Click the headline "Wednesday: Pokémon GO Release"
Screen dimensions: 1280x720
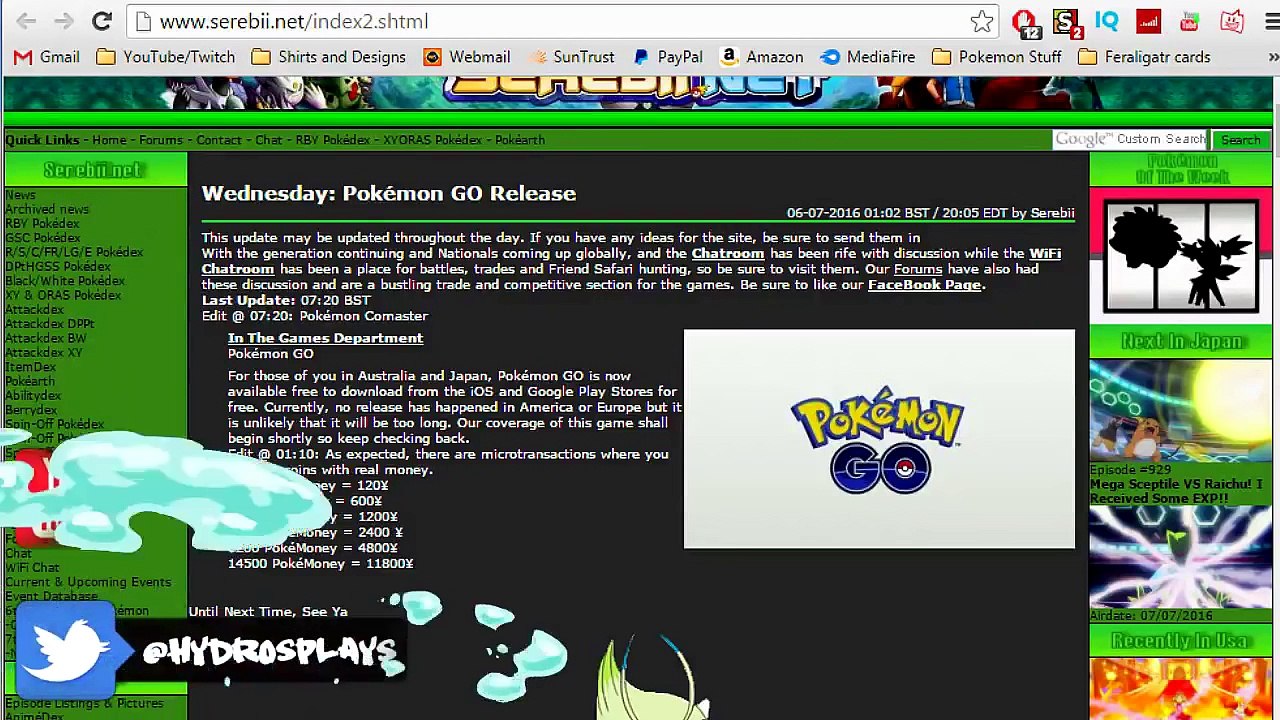[x=389, y=194]
